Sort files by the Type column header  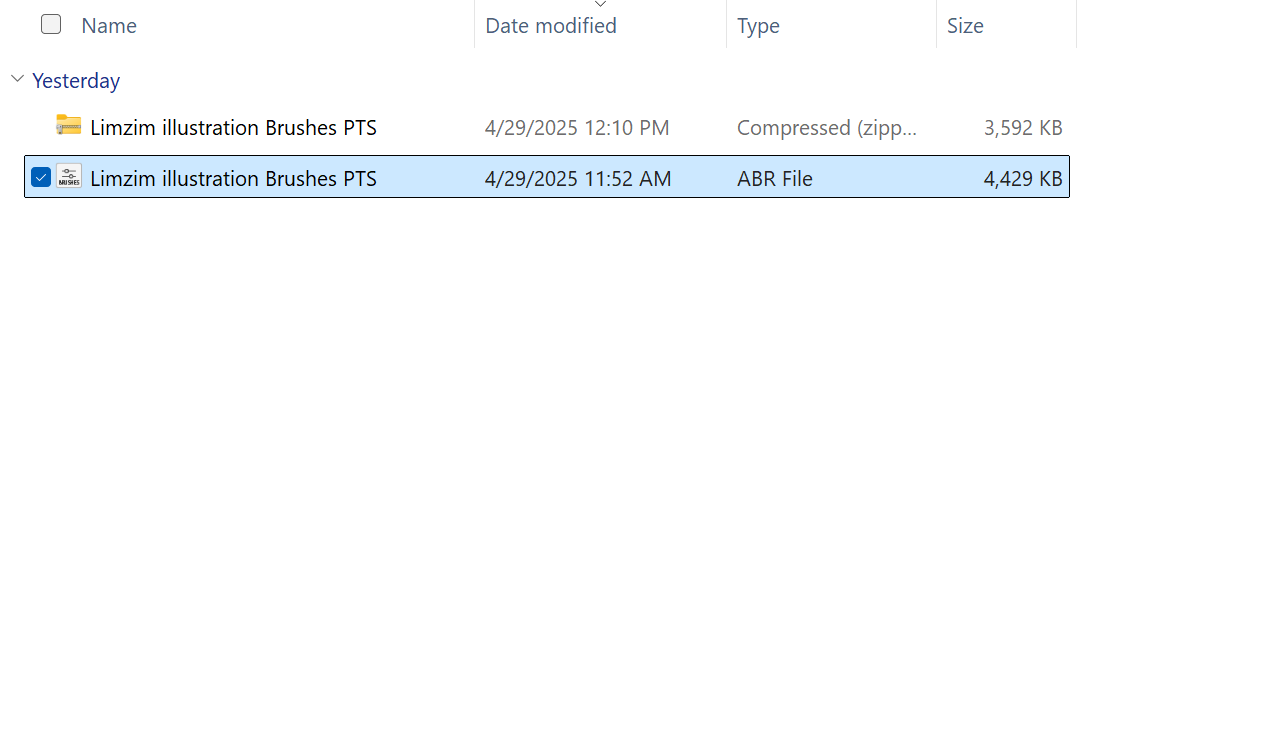[758, 25]
